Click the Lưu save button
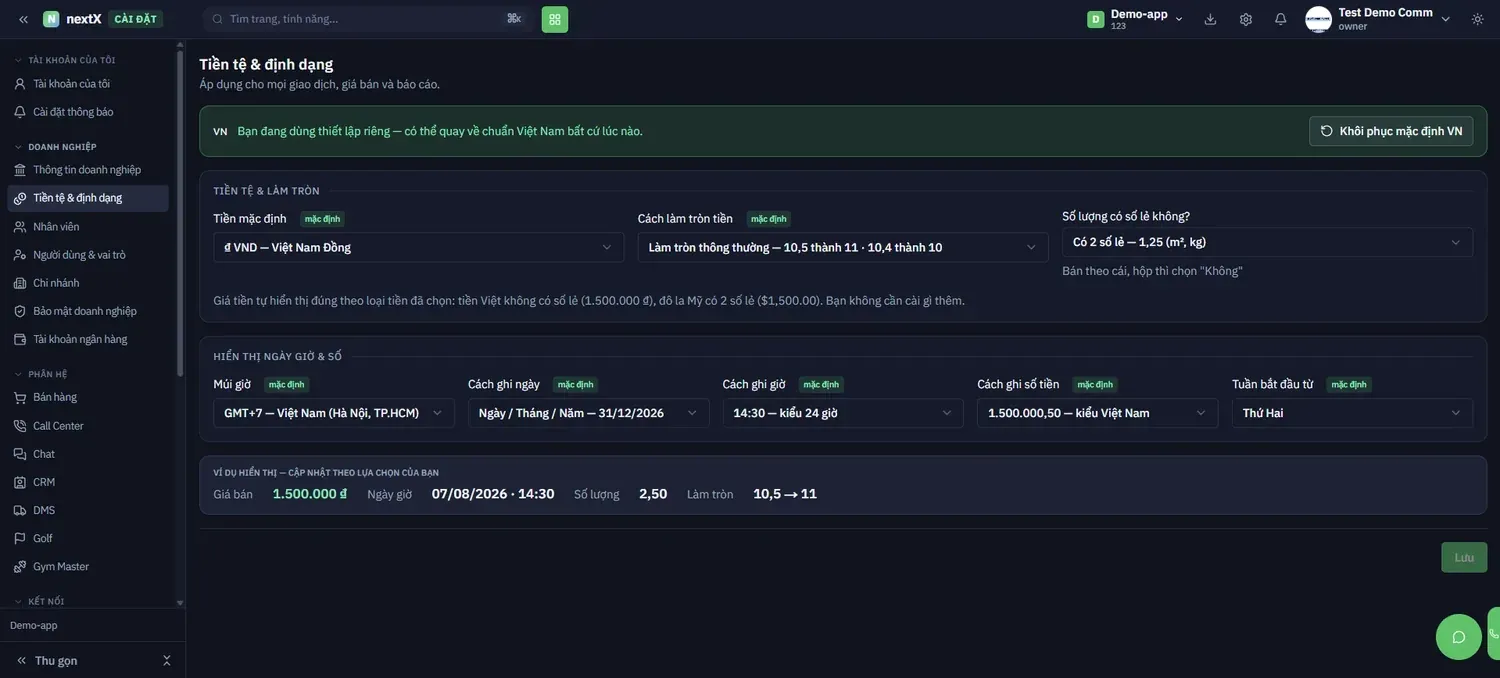This screenshot has width=1500, height=678. [1464, 557]
